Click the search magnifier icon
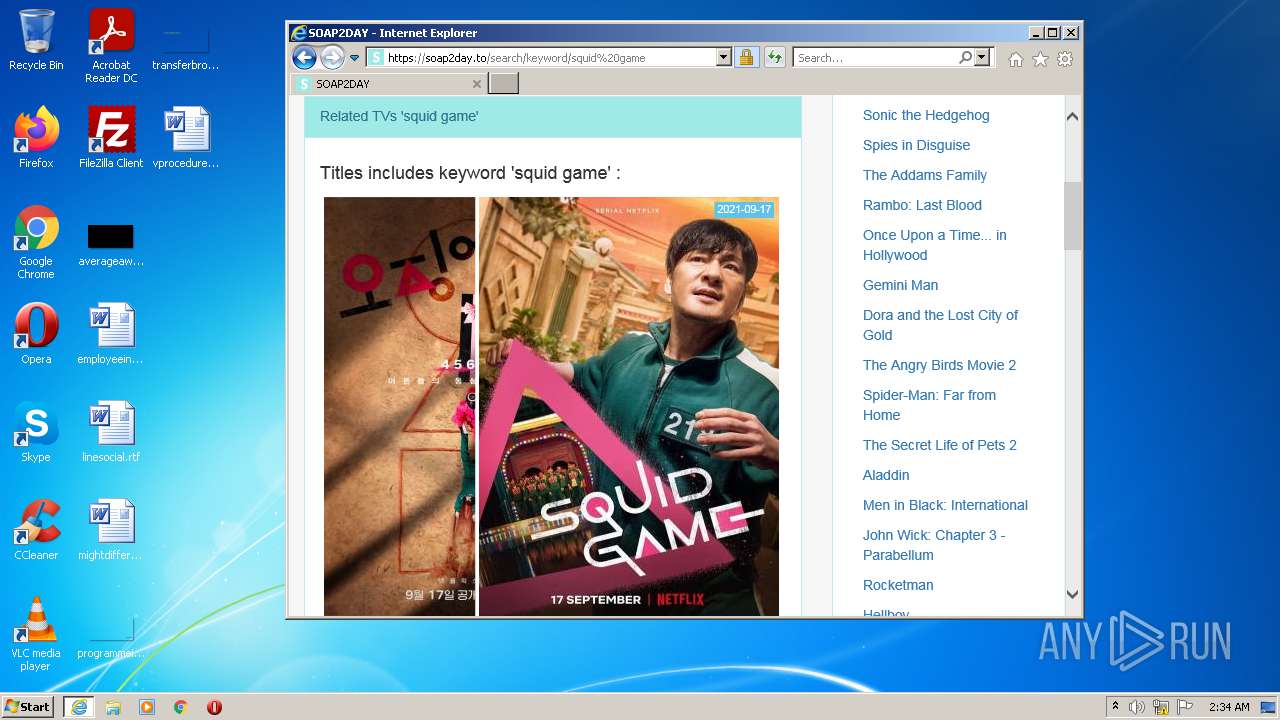The height and width of the screenshot is (720, 1280). [x=965, y=58]
